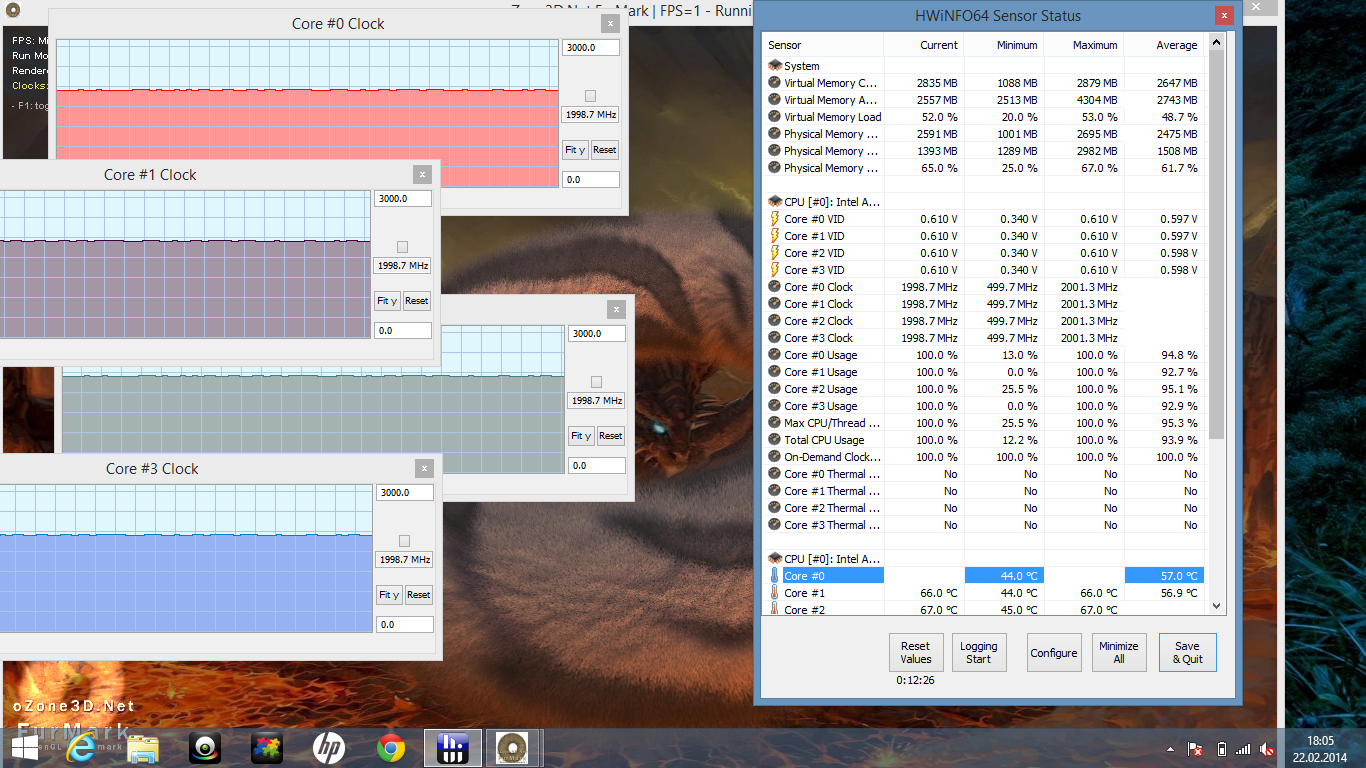Open the green-eye webcam app on the taskbar
Viewport: 1366px width, 768px height.
point(206,748)
